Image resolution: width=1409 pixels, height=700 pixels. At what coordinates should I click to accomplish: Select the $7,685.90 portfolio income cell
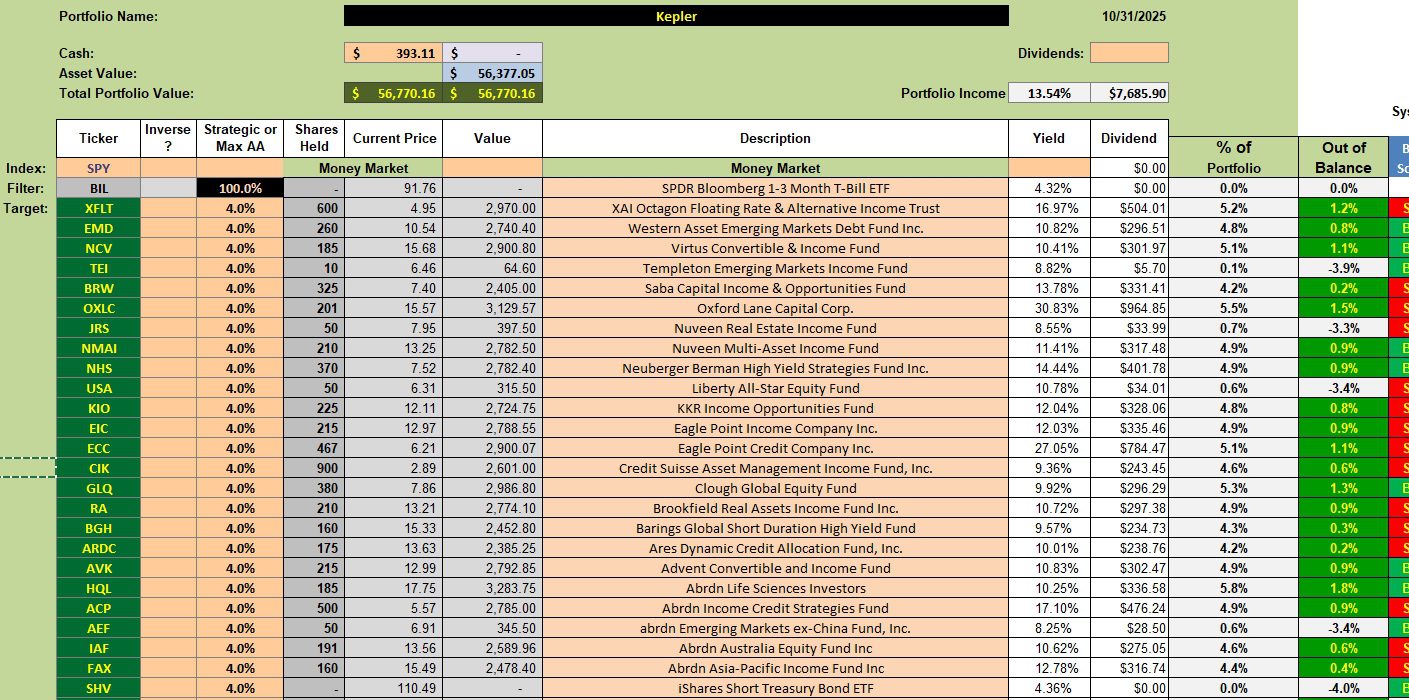[x=1129, y=93]
